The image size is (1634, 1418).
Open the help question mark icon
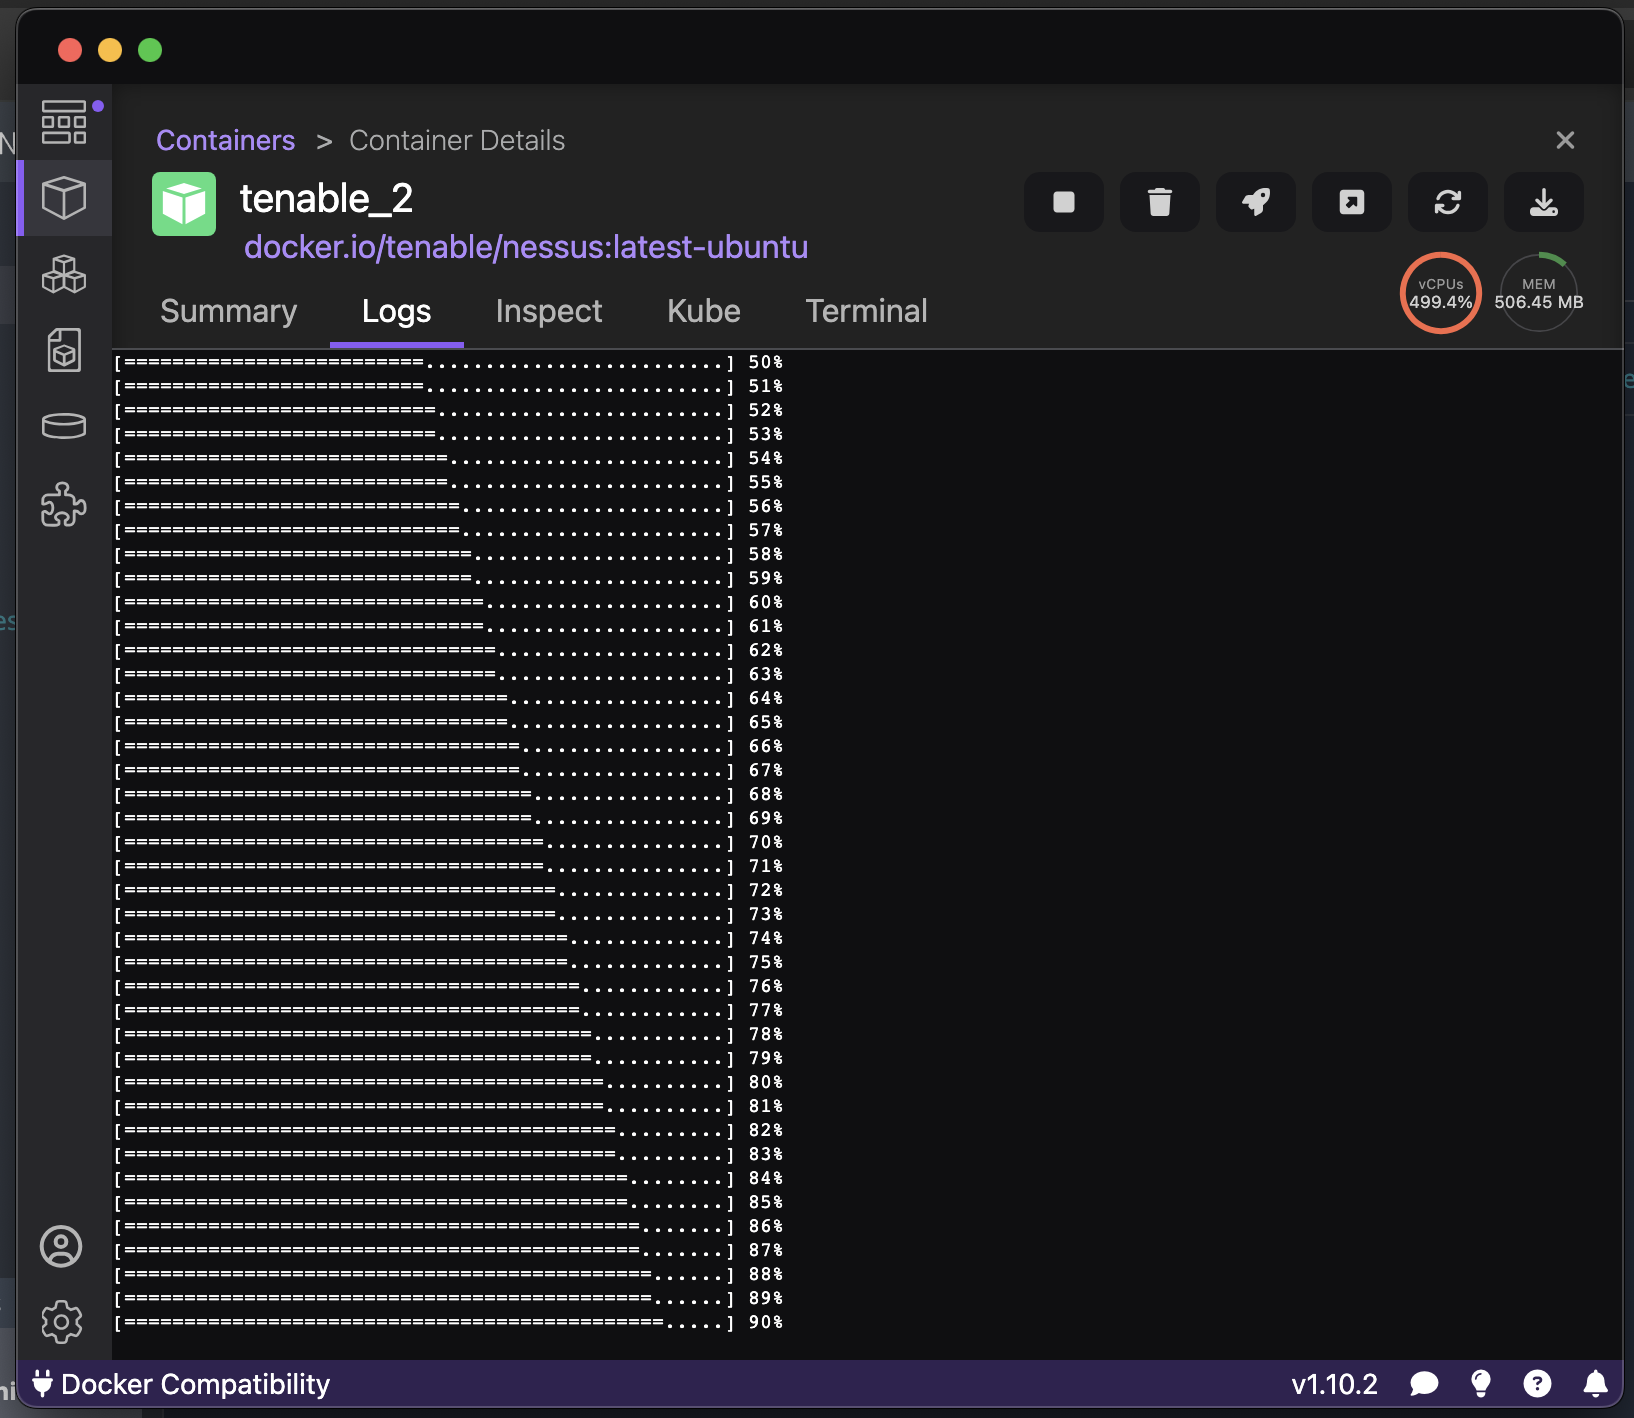pyautogui.click(x=1537, y=1384)
